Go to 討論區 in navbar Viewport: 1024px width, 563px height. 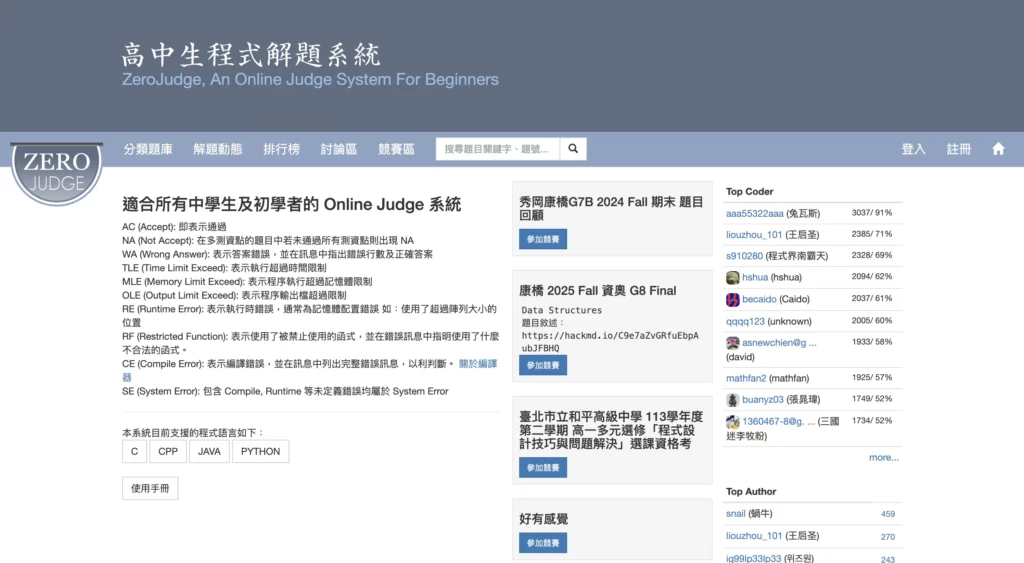click(x=339, y=149)
